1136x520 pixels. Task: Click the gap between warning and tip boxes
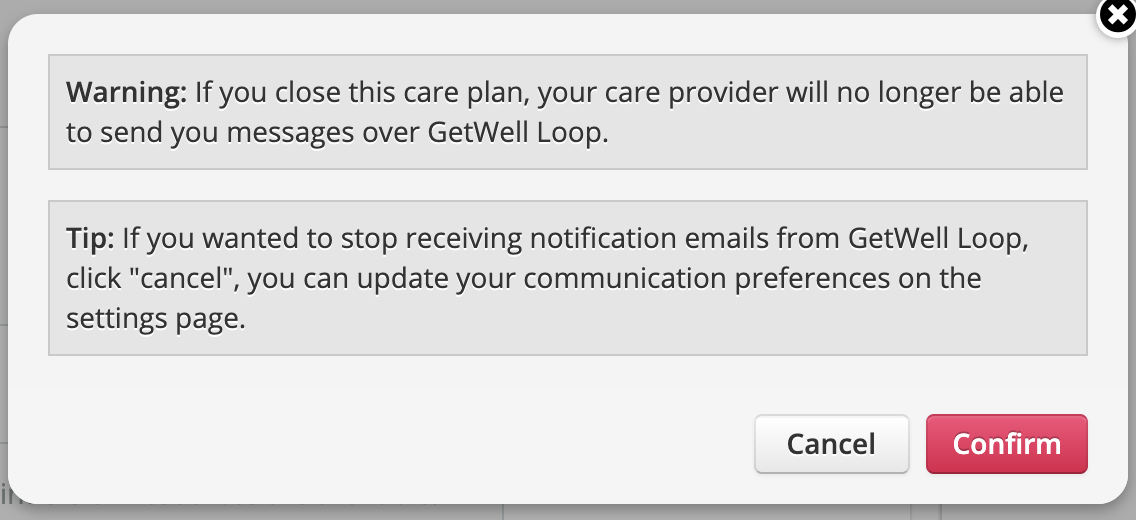tap(567, 185)
